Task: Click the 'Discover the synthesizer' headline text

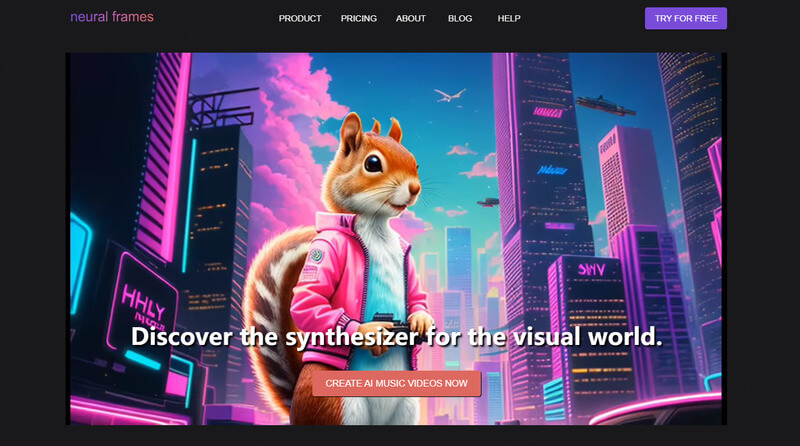Action: (x=397, y=337)
